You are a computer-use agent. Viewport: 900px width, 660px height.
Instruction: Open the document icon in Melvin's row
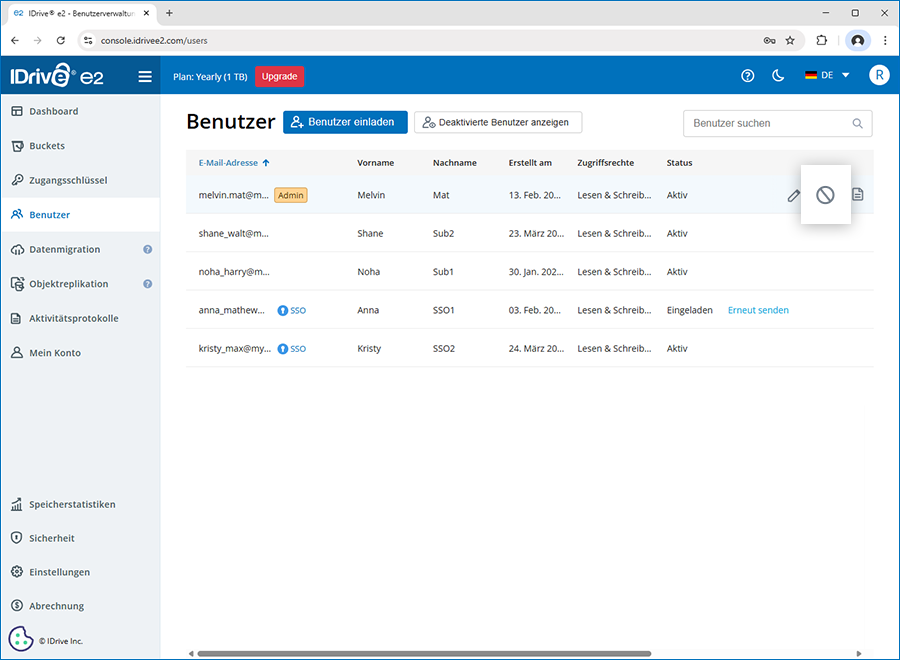click(857, 195)
